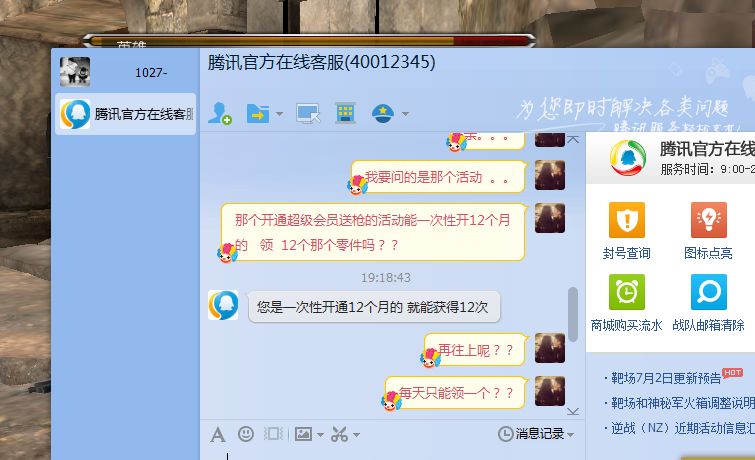Click the remote desktop monitor icon

click(308, 114)
